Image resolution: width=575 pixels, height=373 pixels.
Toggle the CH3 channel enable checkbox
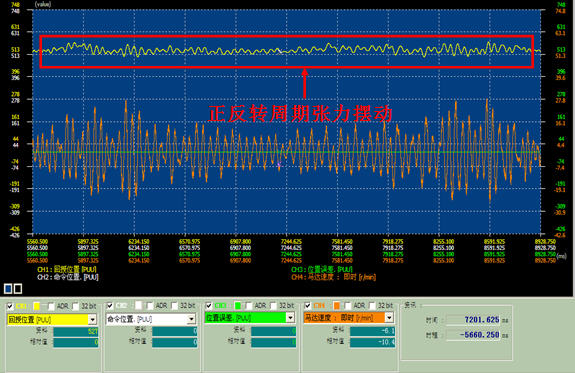209,306
